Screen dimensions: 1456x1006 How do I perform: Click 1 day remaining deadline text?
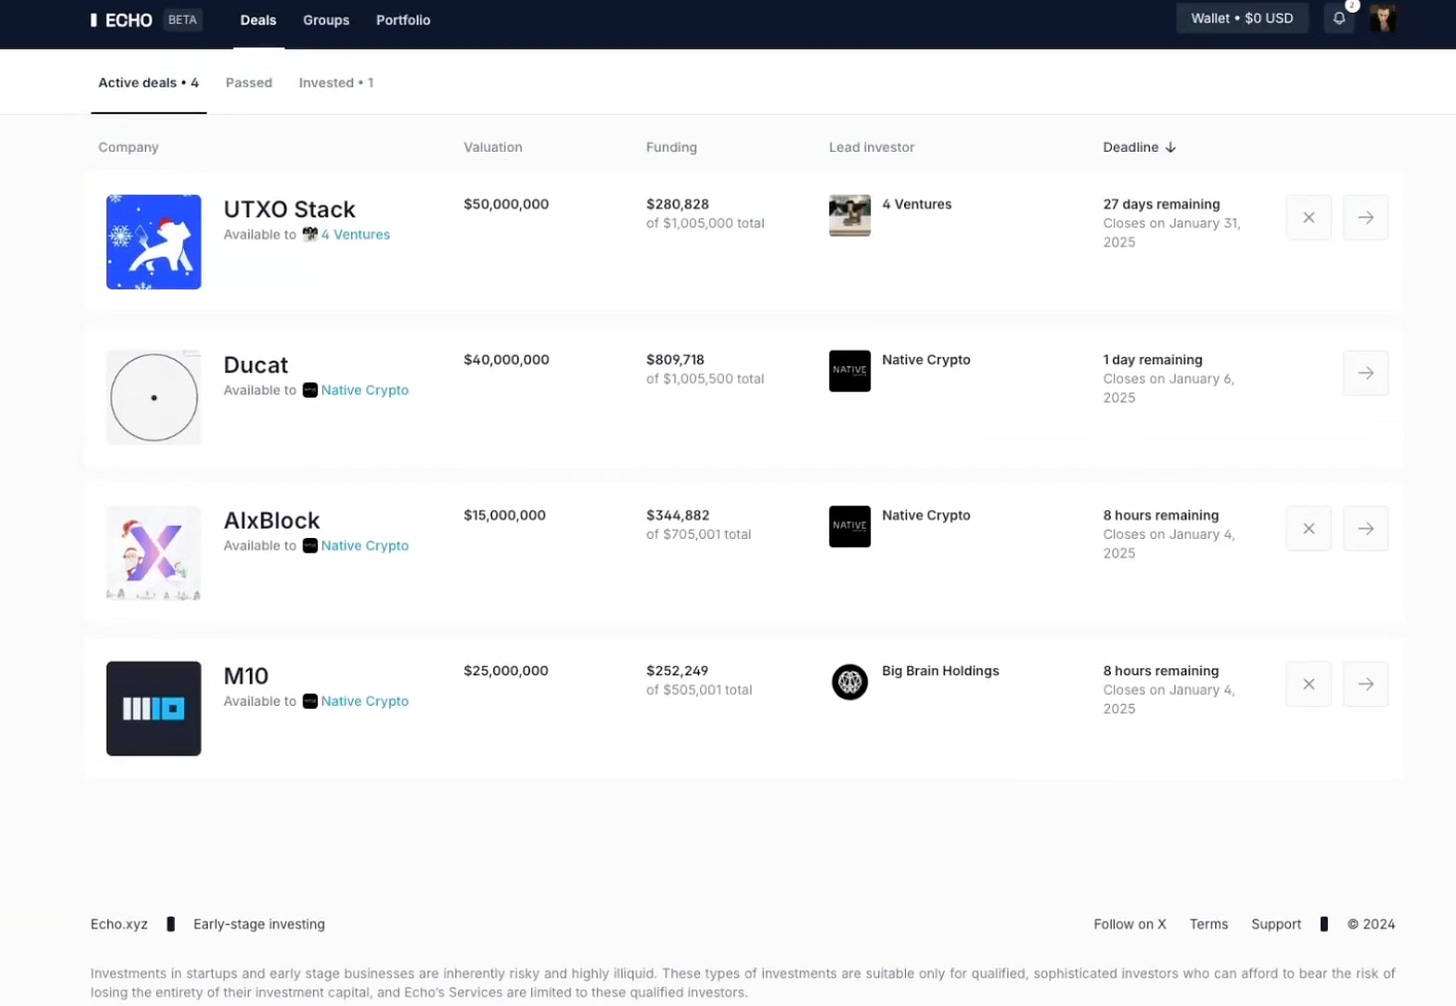tap(1152, 360)
